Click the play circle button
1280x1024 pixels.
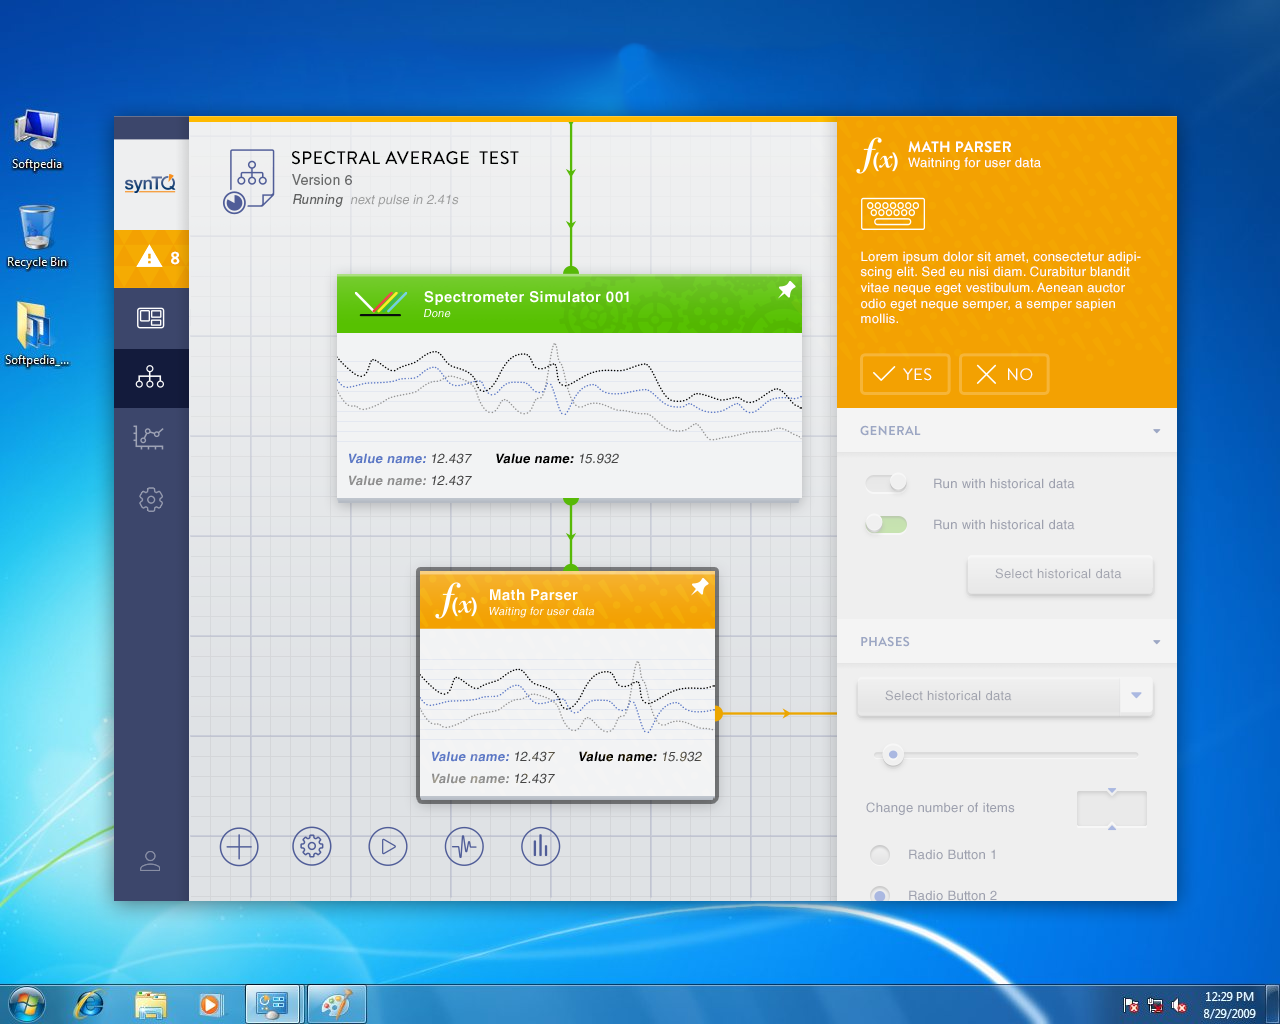point(388,847)
